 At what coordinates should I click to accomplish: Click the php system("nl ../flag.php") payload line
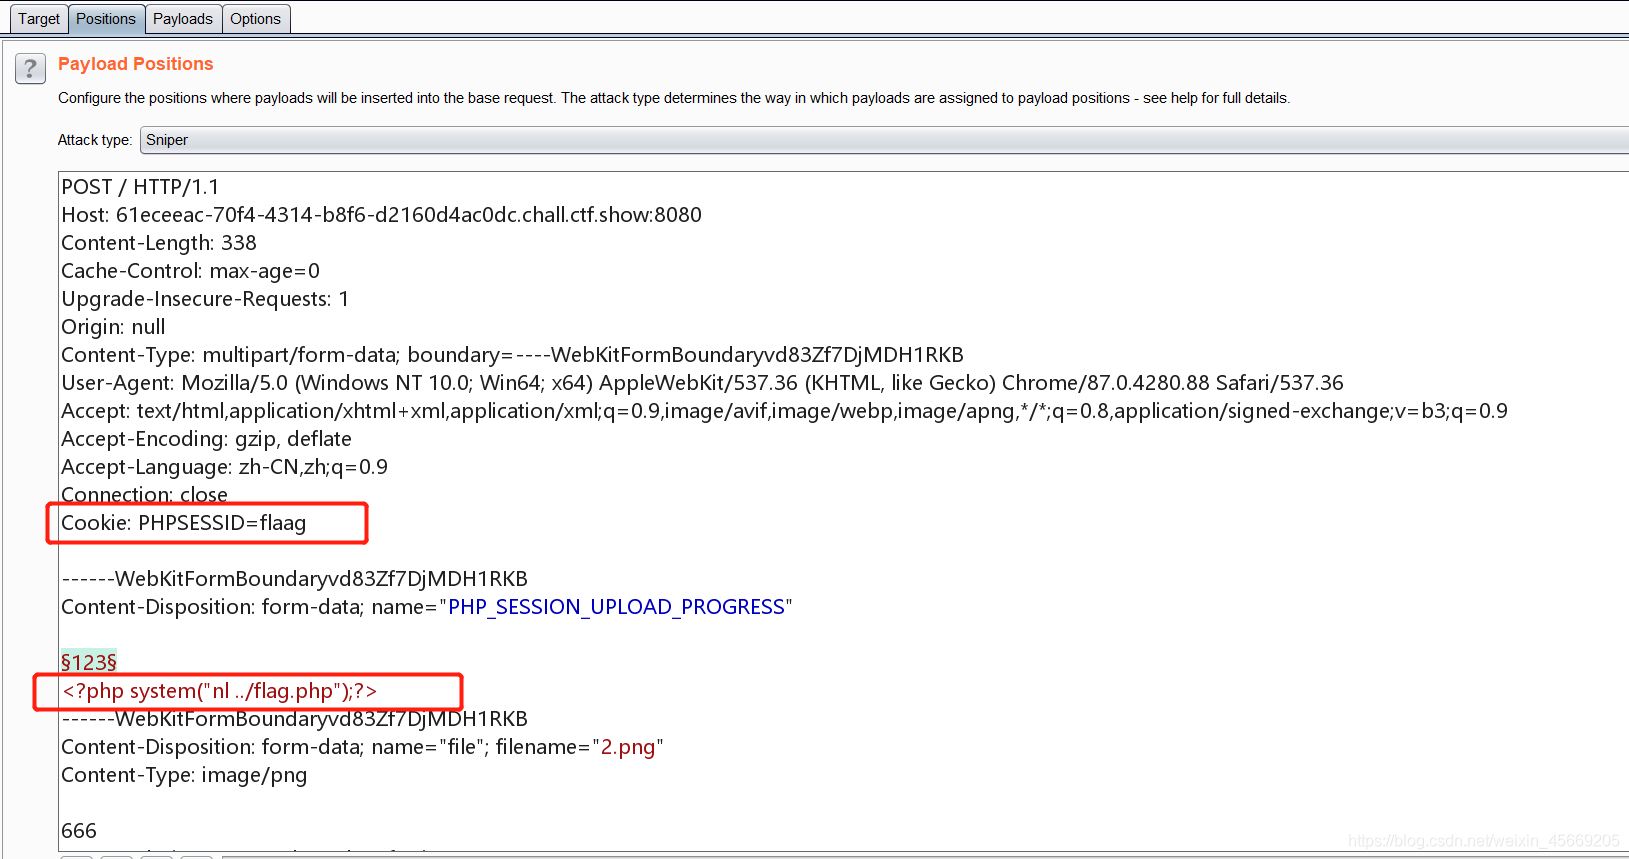pos(220,691)
